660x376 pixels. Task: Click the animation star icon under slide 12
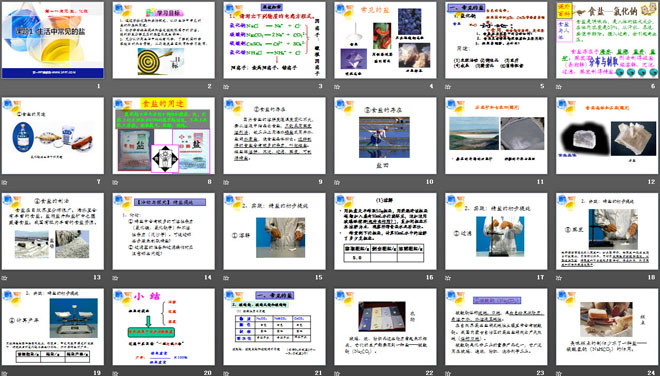(559, 182)
